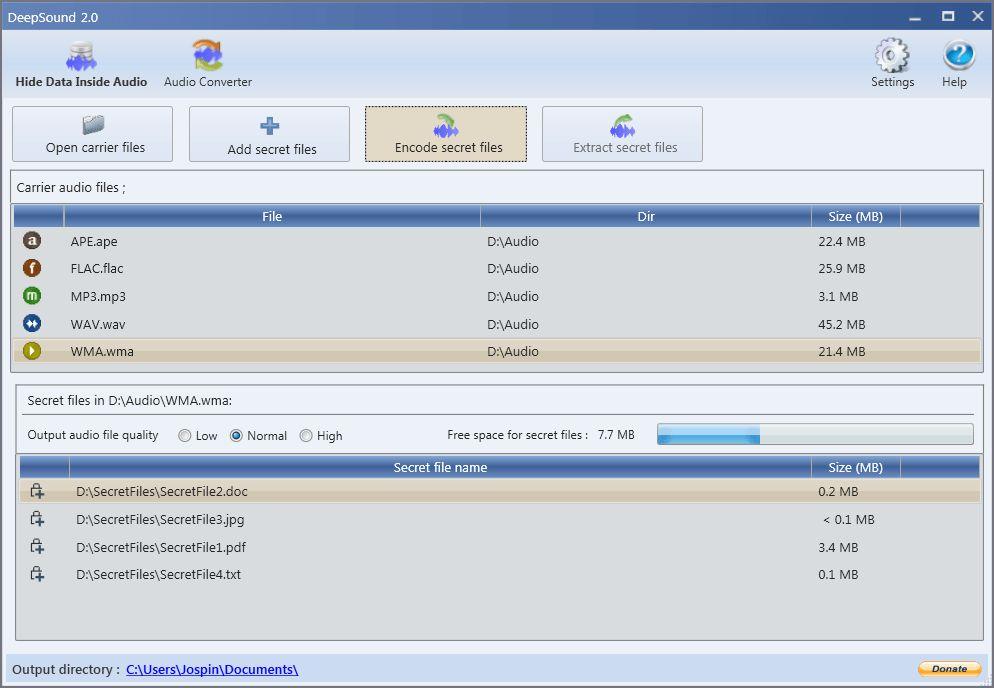Set output audio quality to Low
Viewport: 994px width, 688px height.
pyautogui.click(x=185, y=436)
